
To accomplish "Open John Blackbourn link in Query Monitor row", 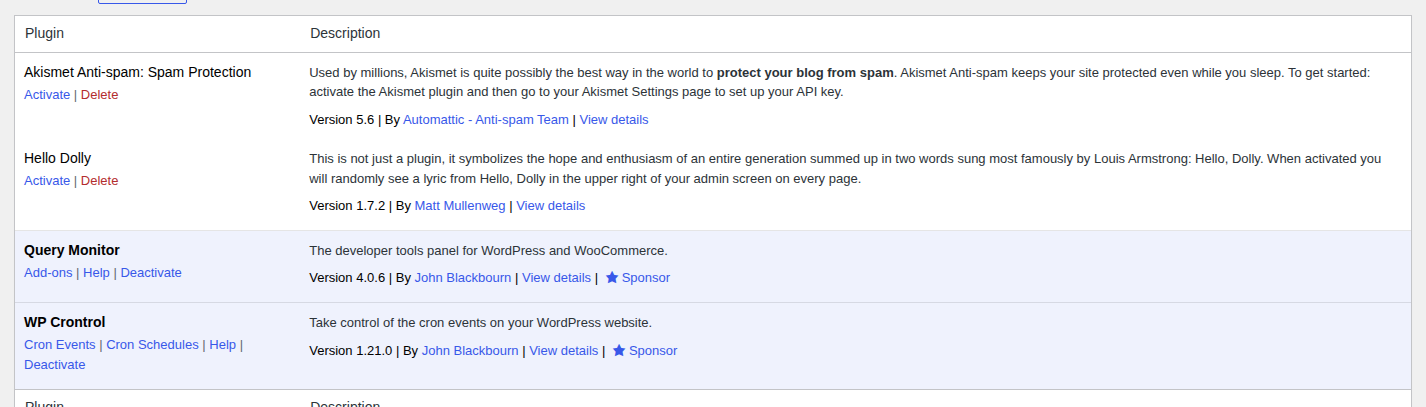I will click(x=463, y=278).
